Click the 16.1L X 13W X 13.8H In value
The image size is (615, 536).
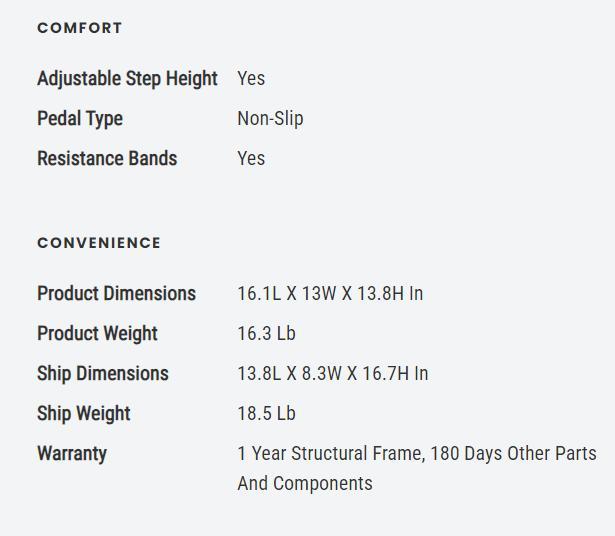(330, 293)
